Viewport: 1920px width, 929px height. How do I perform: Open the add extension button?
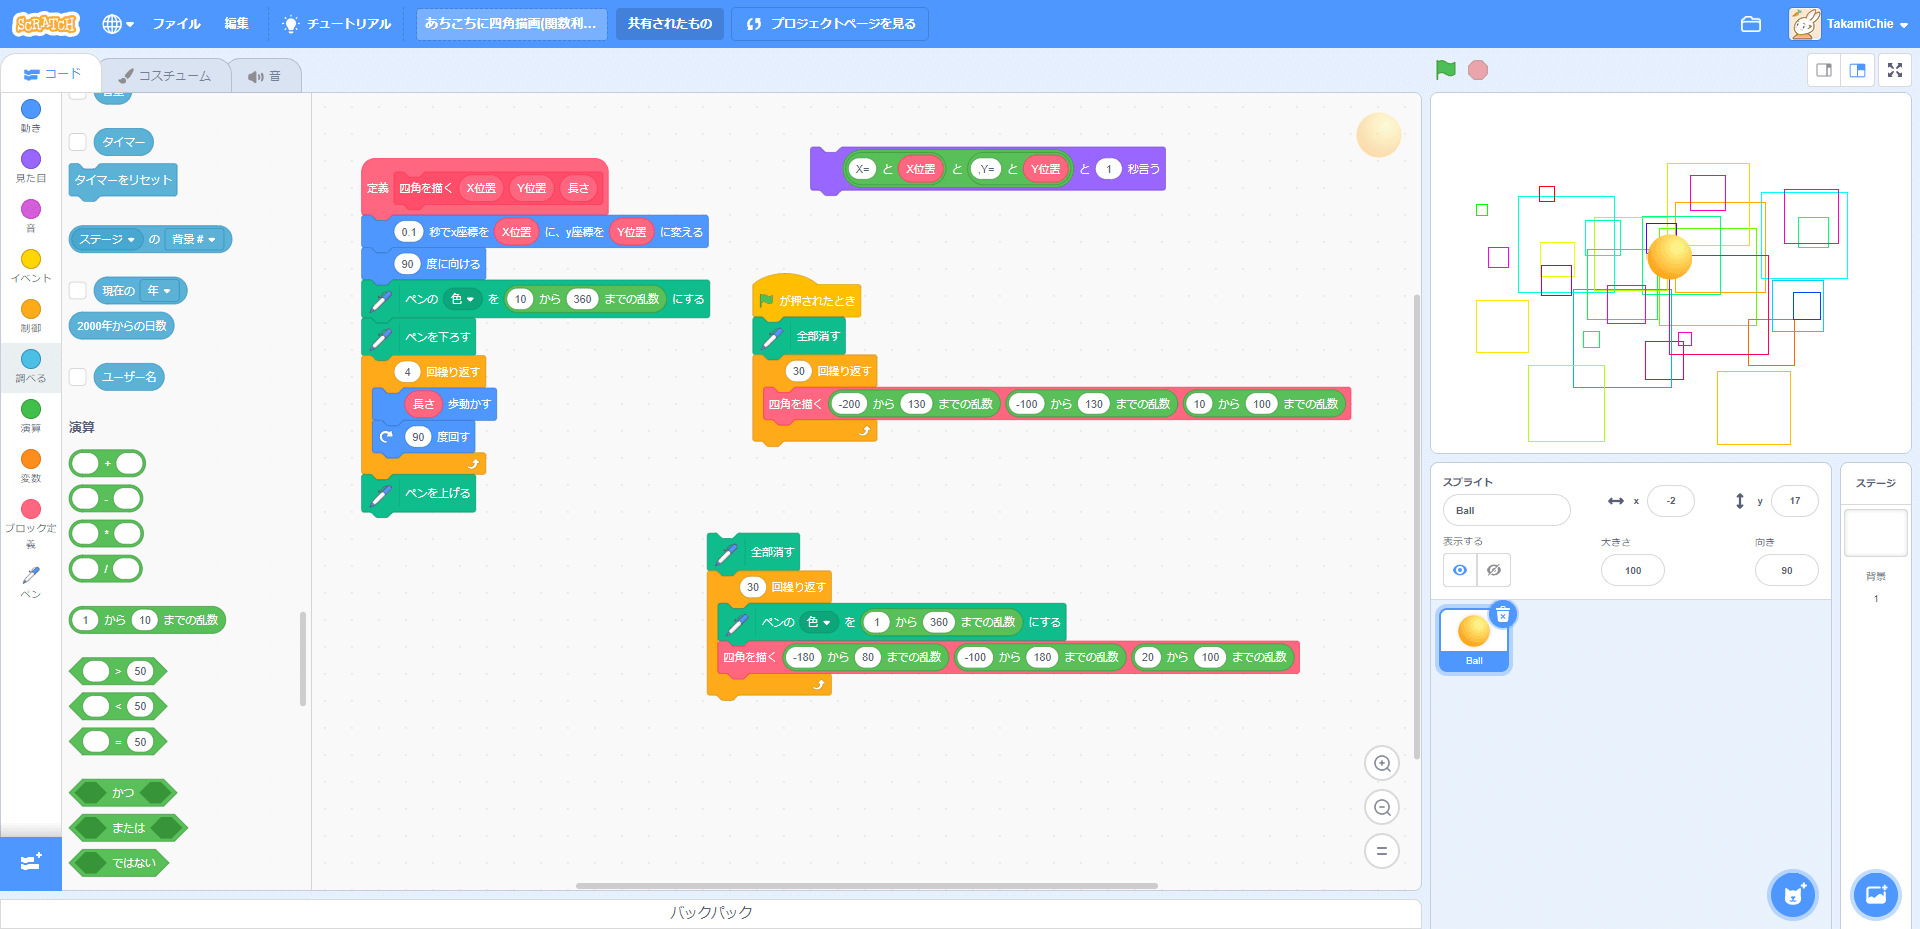tap(30, 862)
